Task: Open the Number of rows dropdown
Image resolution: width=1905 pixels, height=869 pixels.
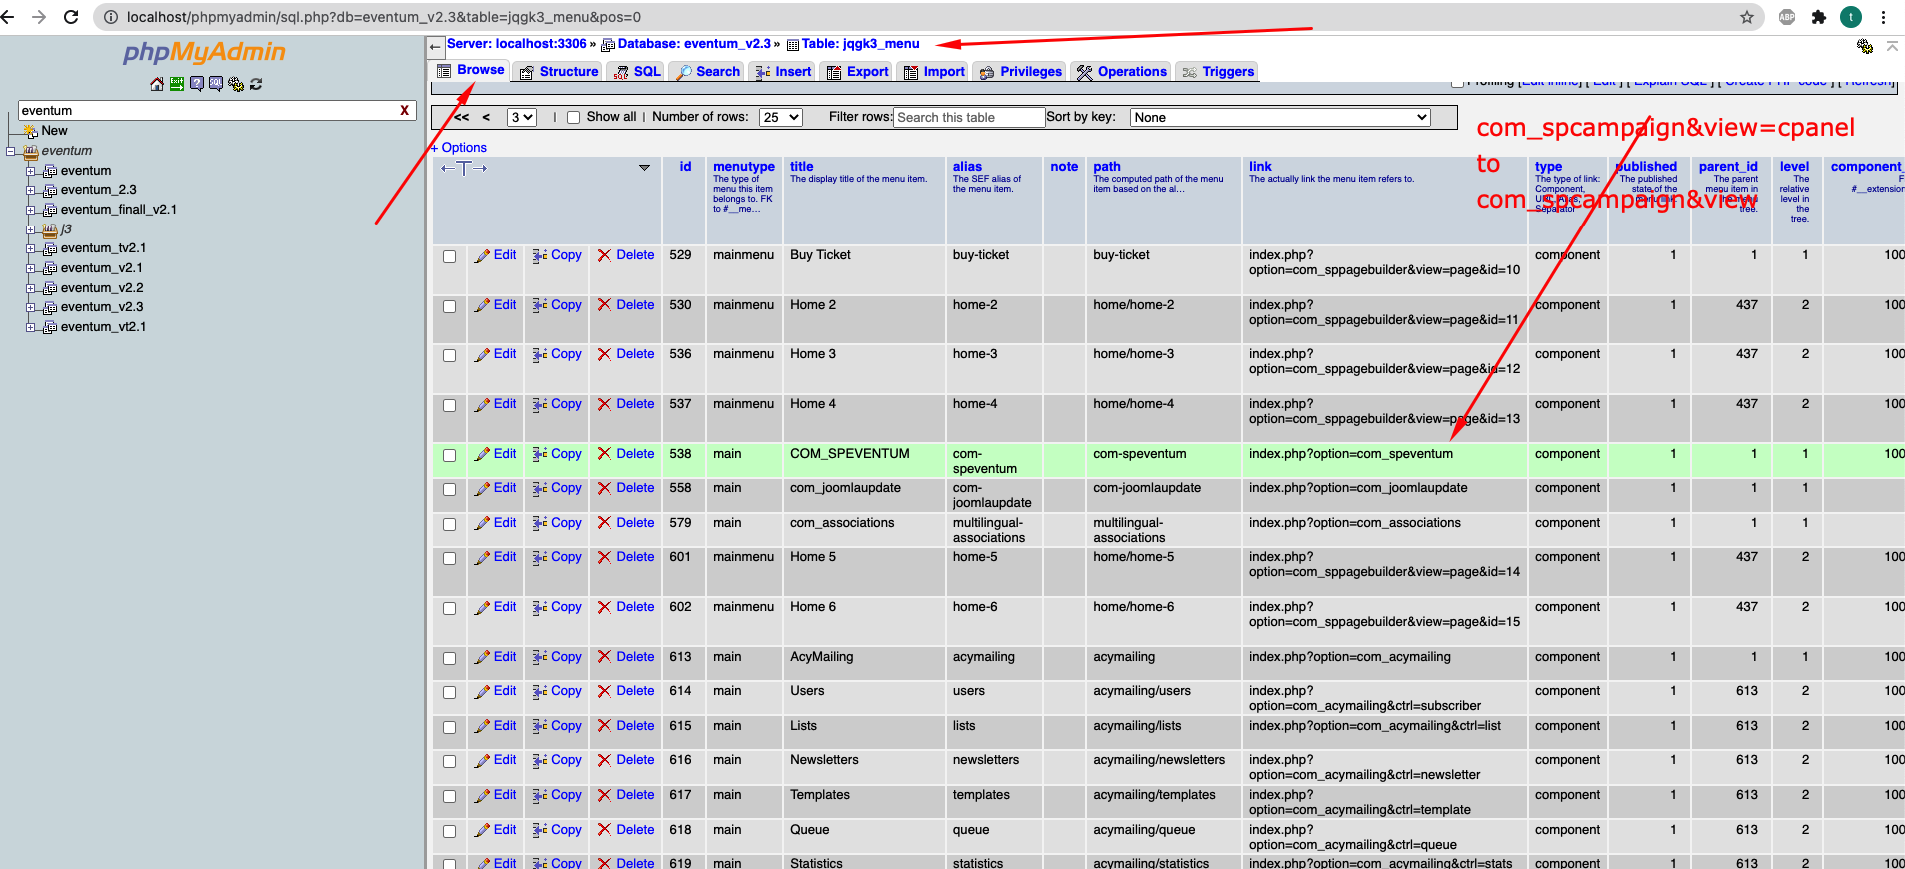Action: [781, 118]
